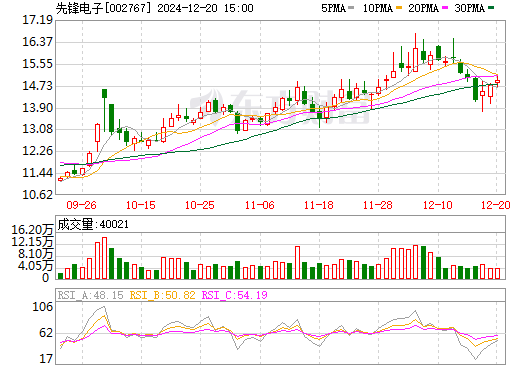
Task: Click the RSI_B:50.82 indicator label
Action: click(x=162, y=295)
